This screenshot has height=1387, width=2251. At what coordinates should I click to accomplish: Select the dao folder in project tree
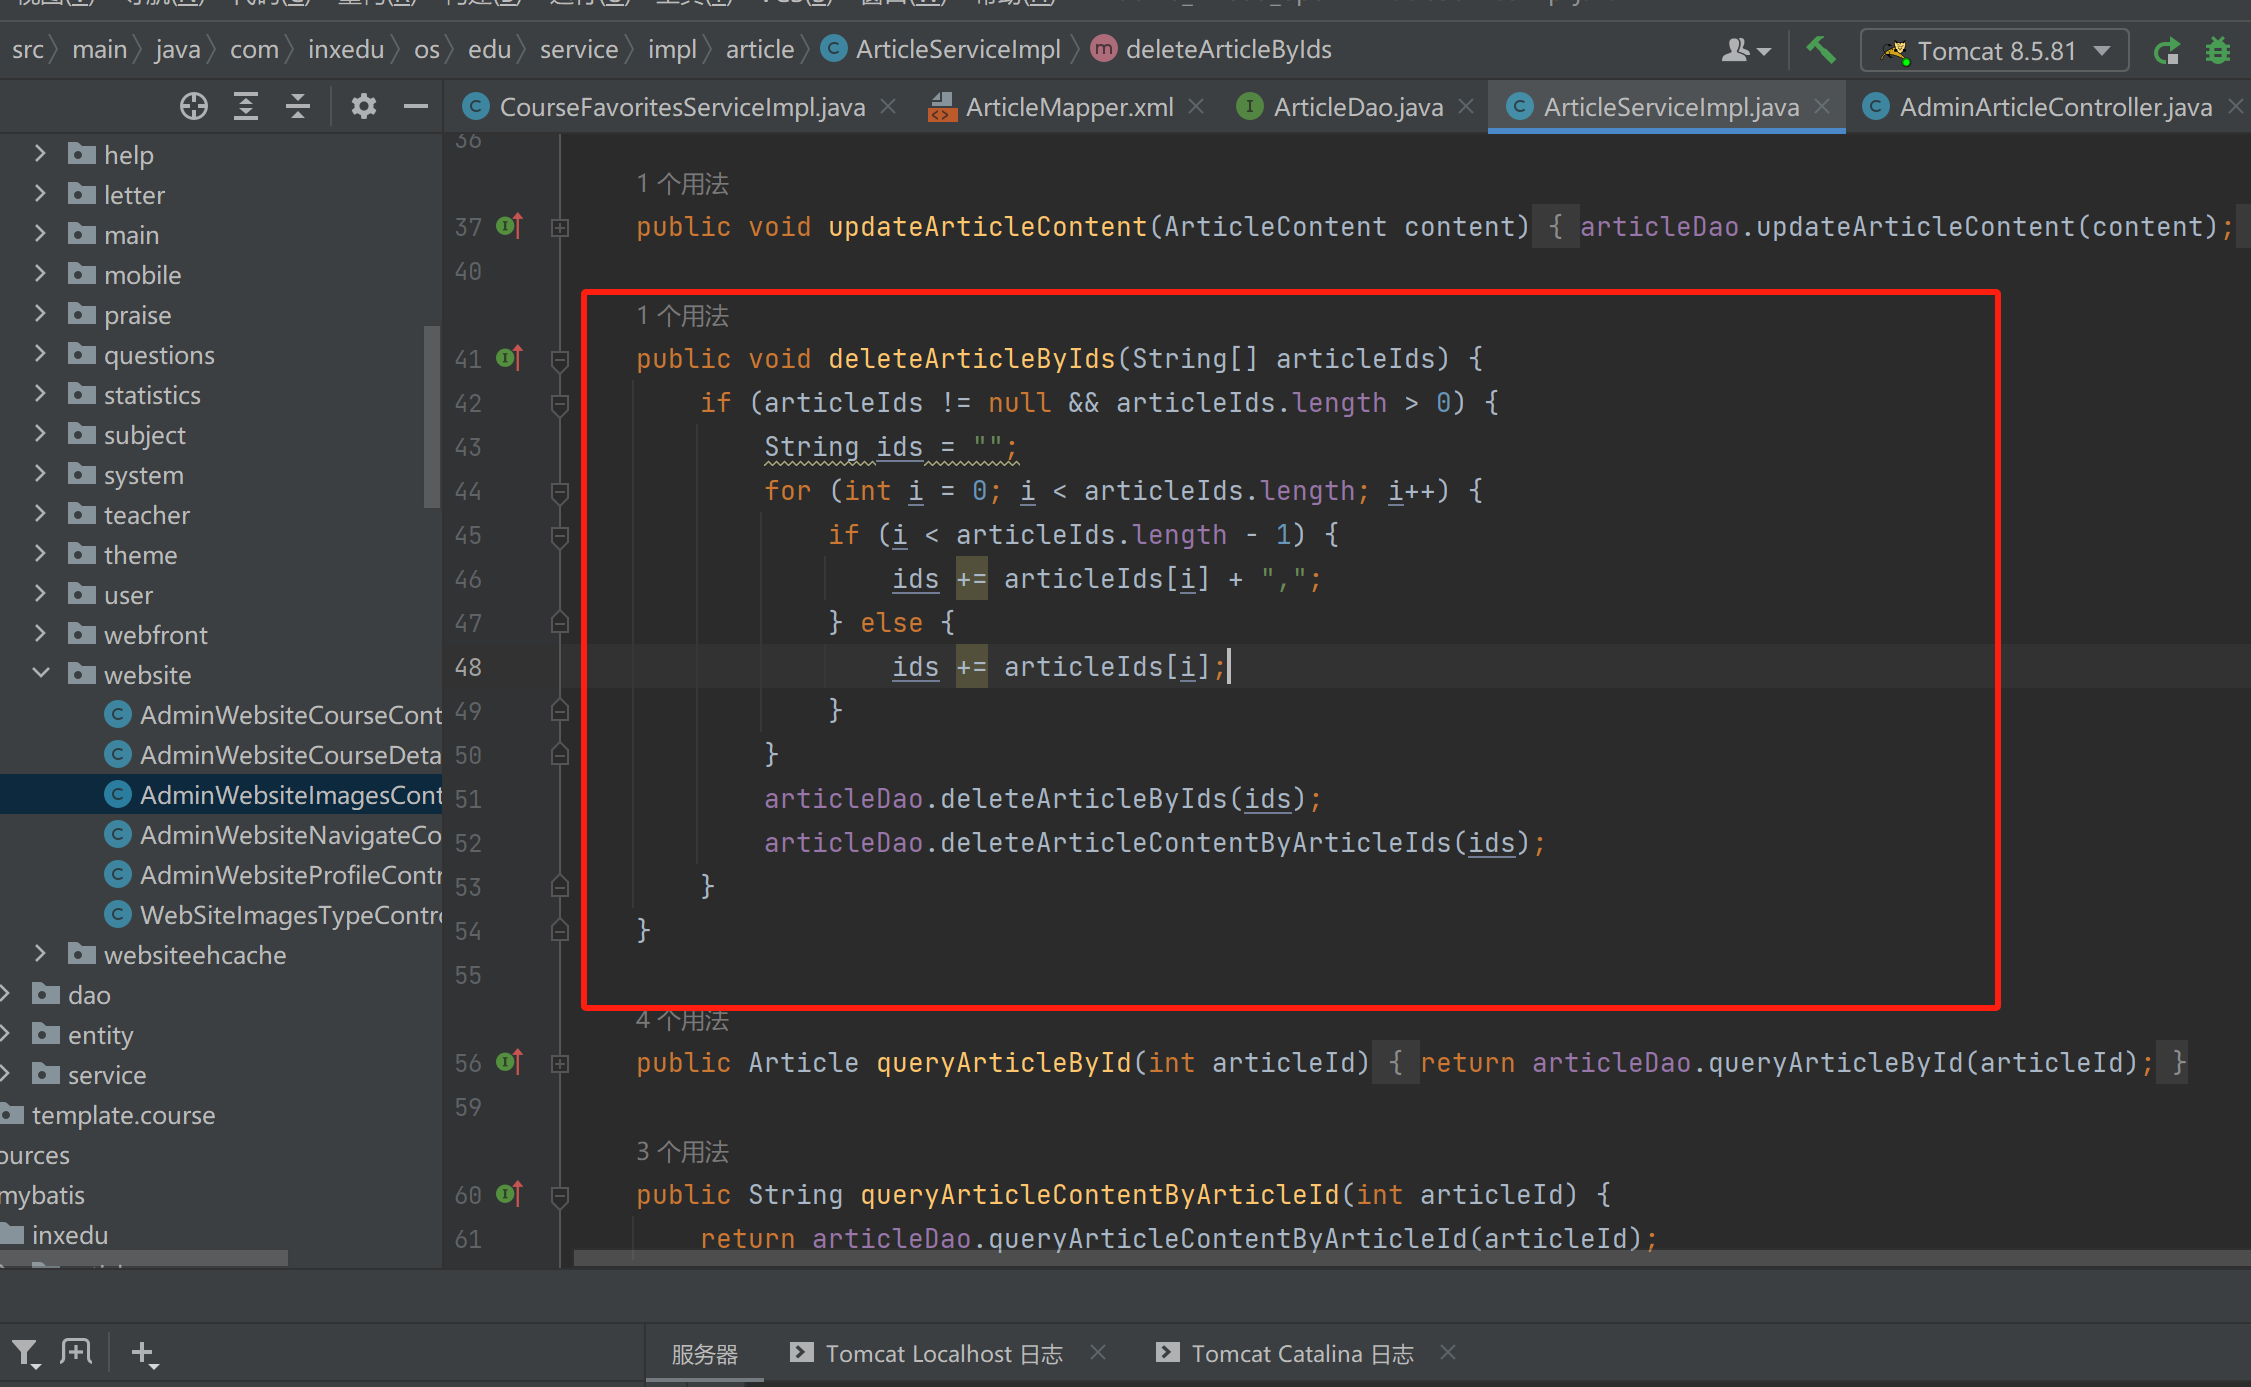pyautogui.click(x=89, y=994)
